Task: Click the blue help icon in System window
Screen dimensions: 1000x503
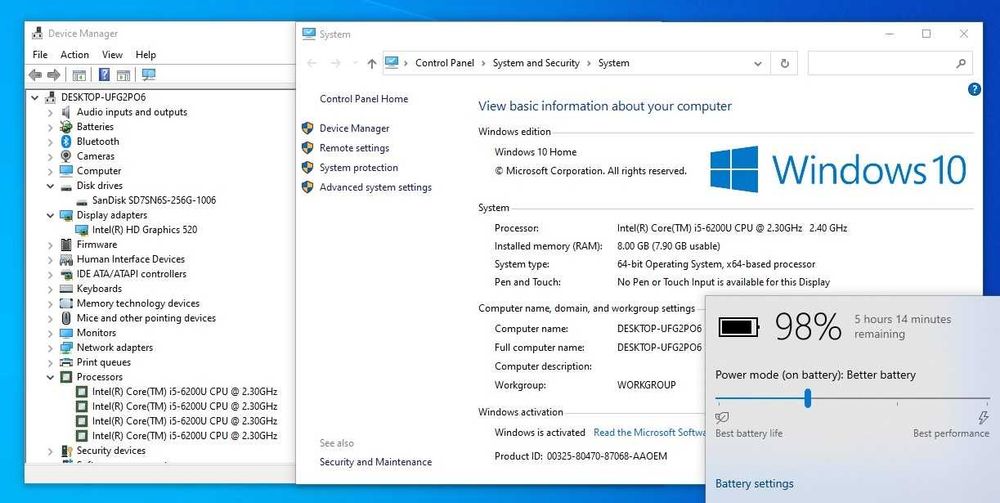Action: (x=974, y=90)
